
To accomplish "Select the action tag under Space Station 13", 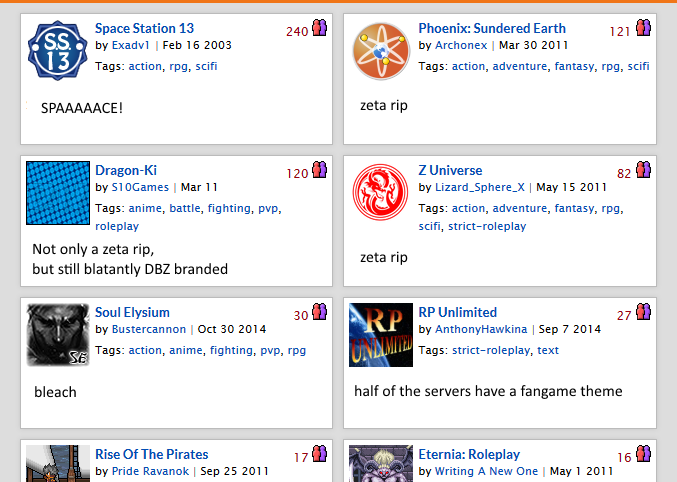I will [x=145, y=67].
